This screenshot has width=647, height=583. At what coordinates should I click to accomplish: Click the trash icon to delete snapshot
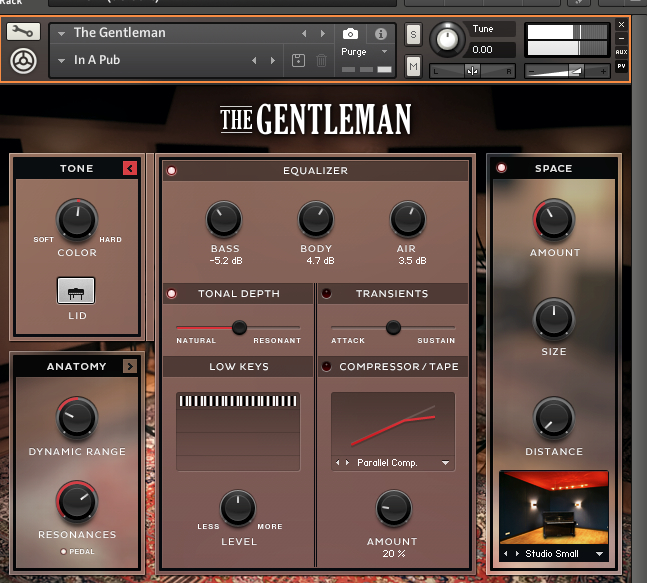click(x=321, y=61)
